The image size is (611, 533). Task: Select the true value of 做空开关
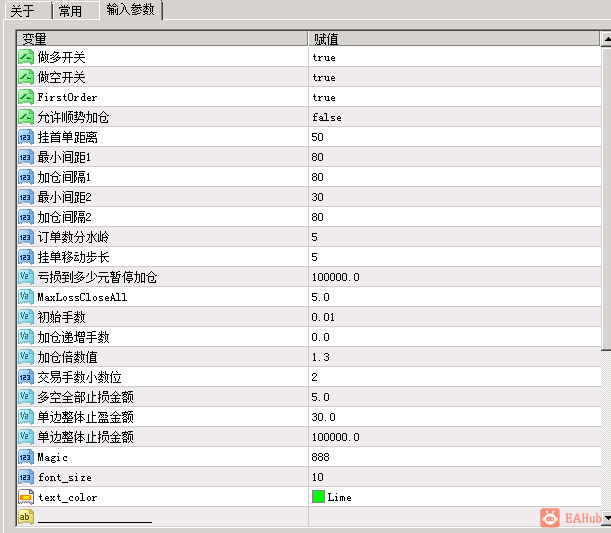point(324,78)
